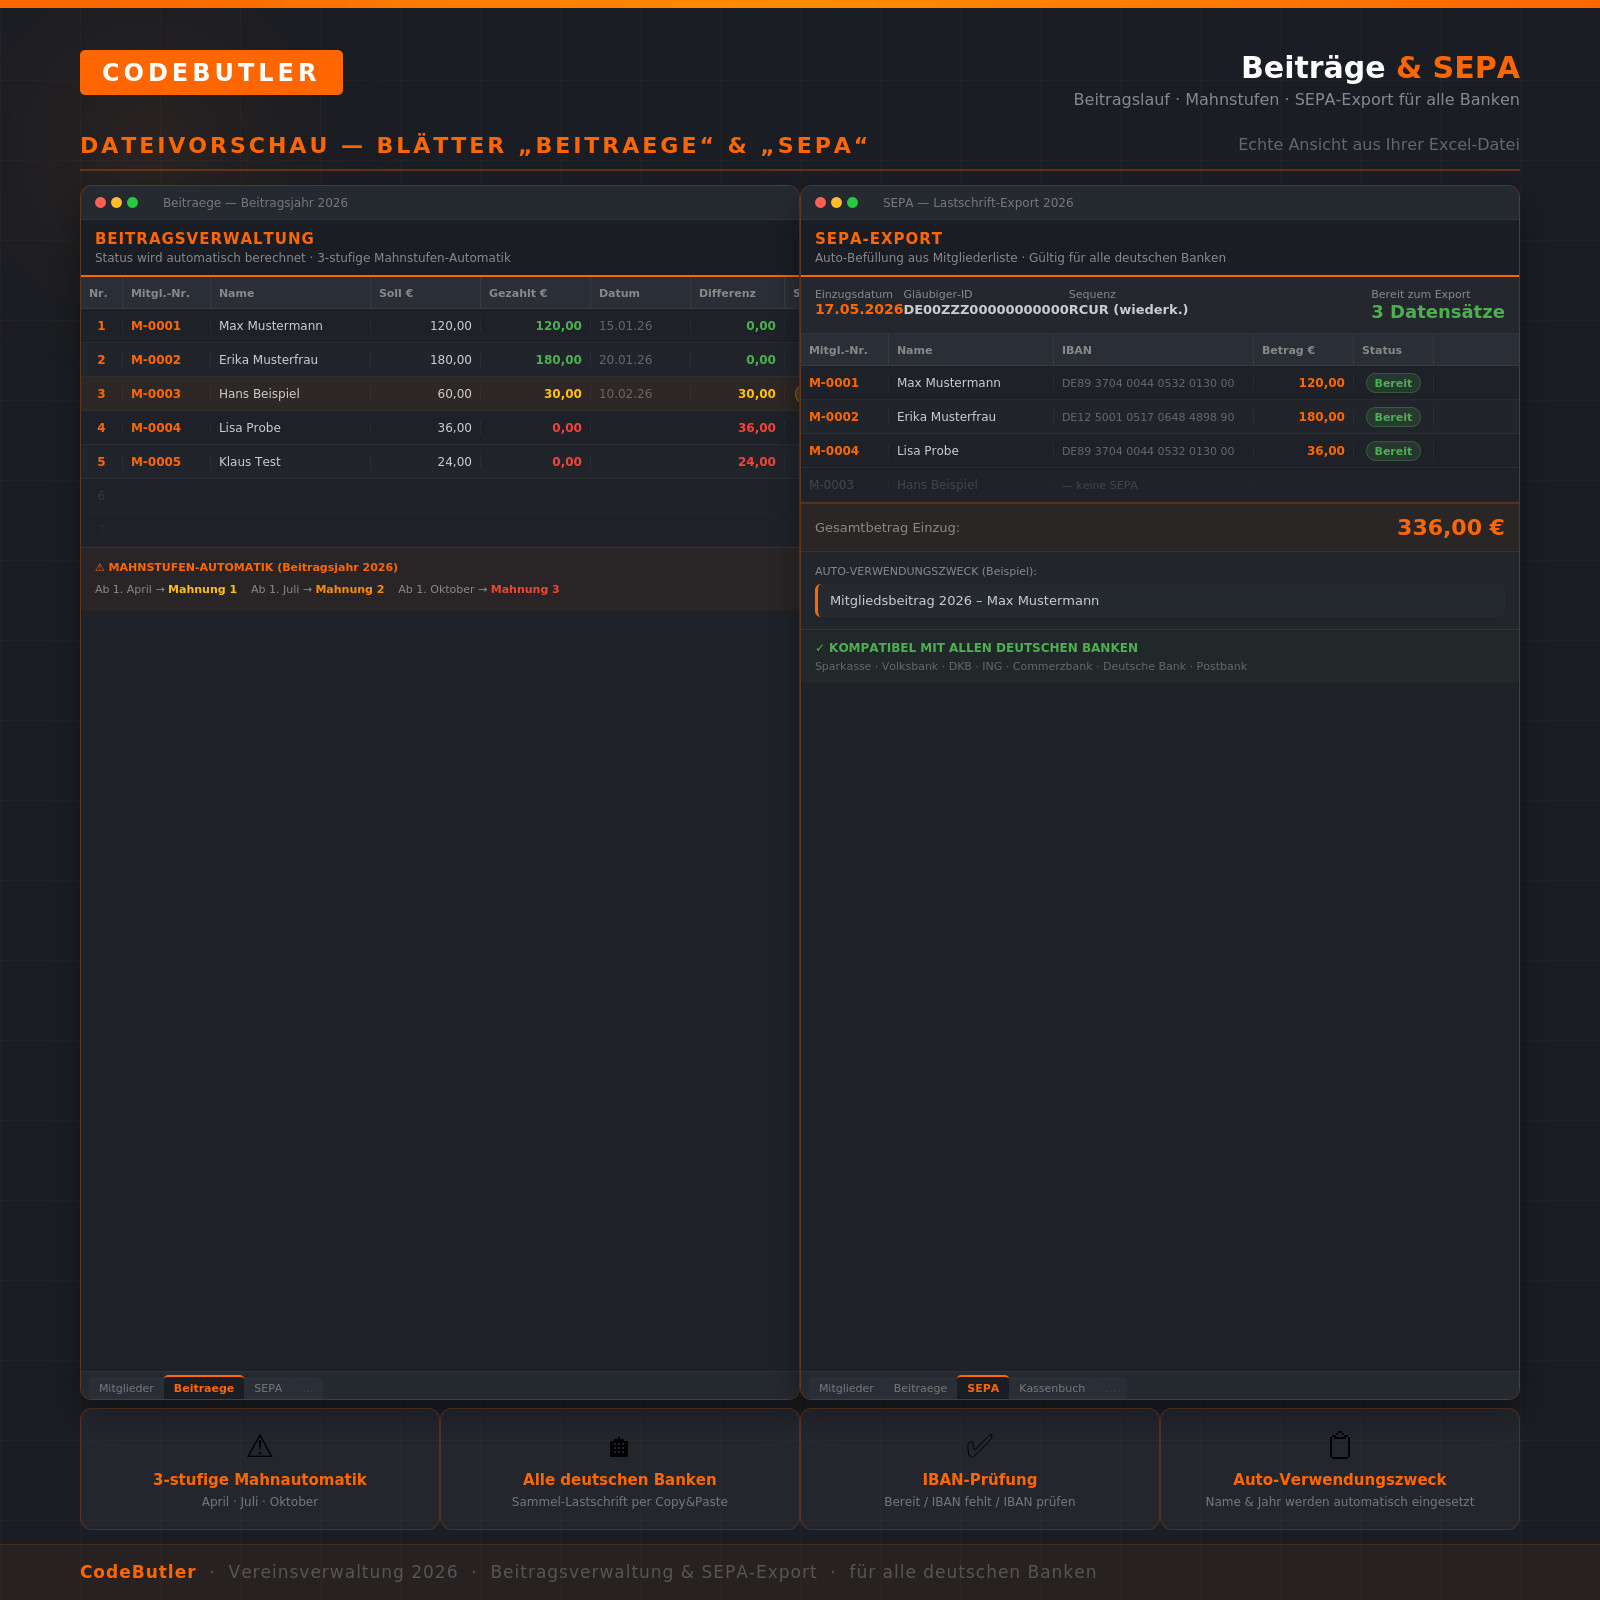Viewport: 1600px width, 1600px height.
Task: Click the IBAN column header
Action: [1077, 350]
